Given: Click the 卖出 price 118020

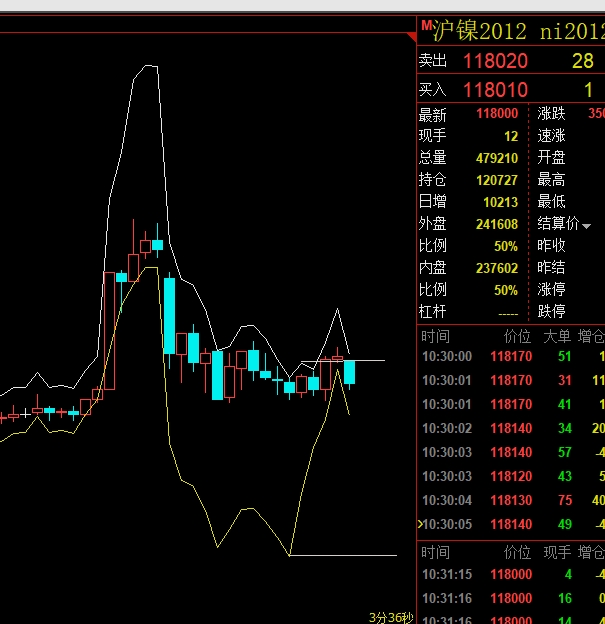Looking at the screenshot, I should click(495, 62).
